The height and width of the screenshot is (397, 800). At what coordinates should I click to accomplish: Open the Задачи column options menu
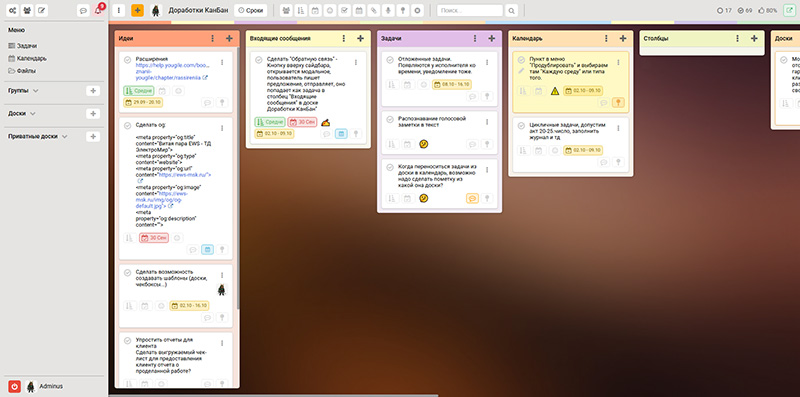pyautogui.click(x=475, y=38)
